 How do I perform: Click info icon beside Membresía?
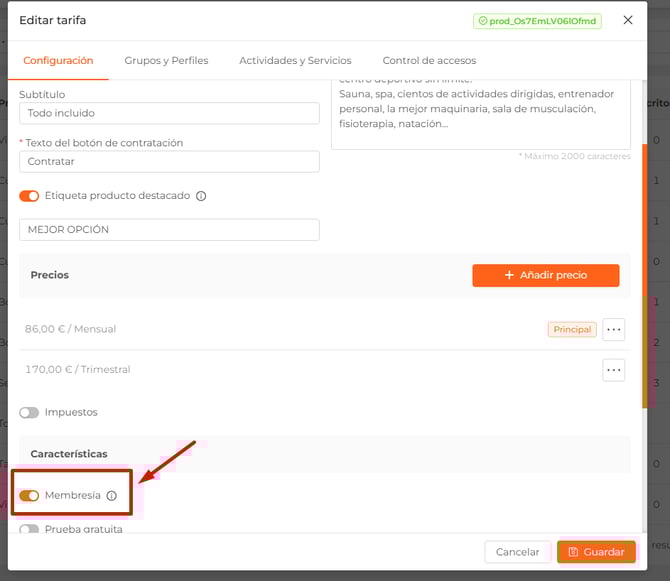[x=112, y=495]
